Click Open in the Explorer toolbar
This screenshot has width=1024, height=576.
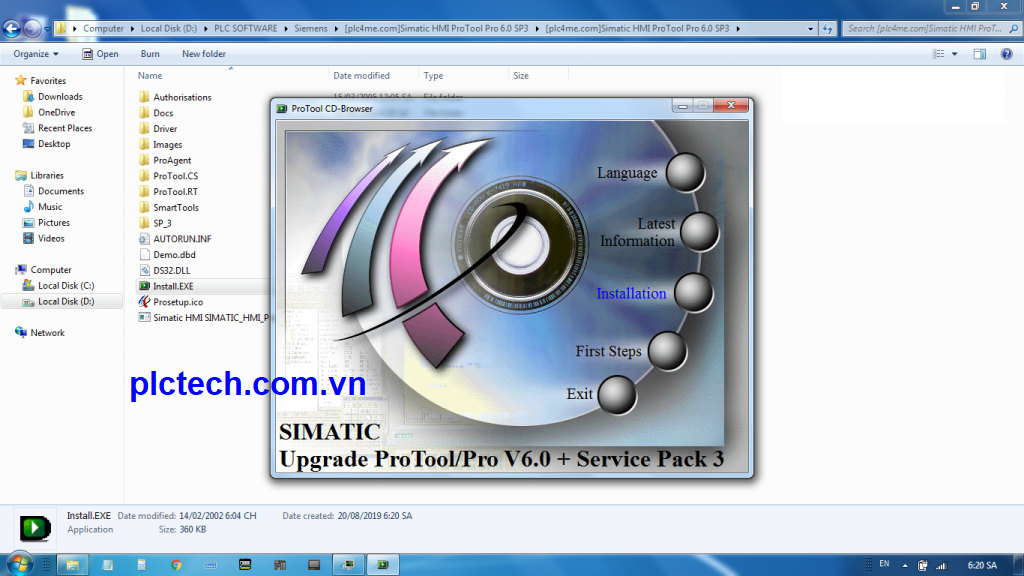(101, 54)
